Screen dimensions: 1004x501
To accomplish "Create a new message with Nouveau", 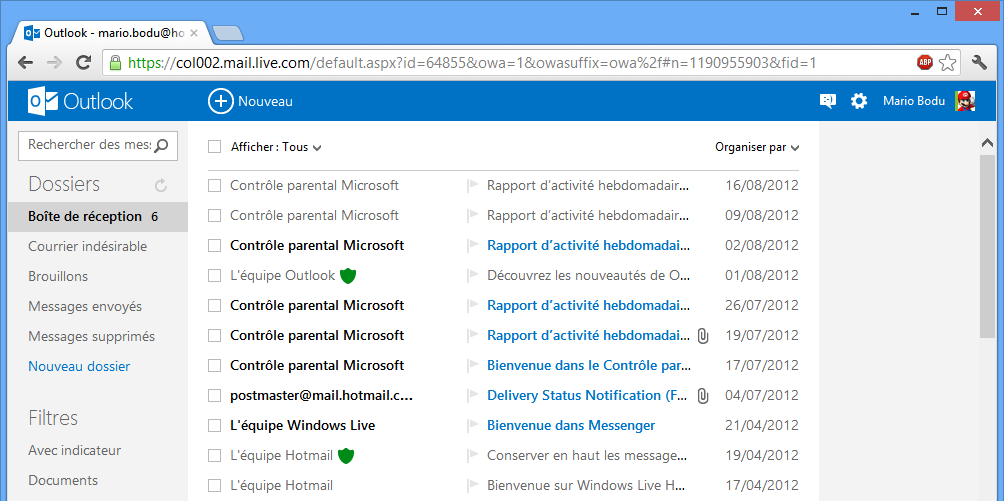I will [x=250, y=101].
